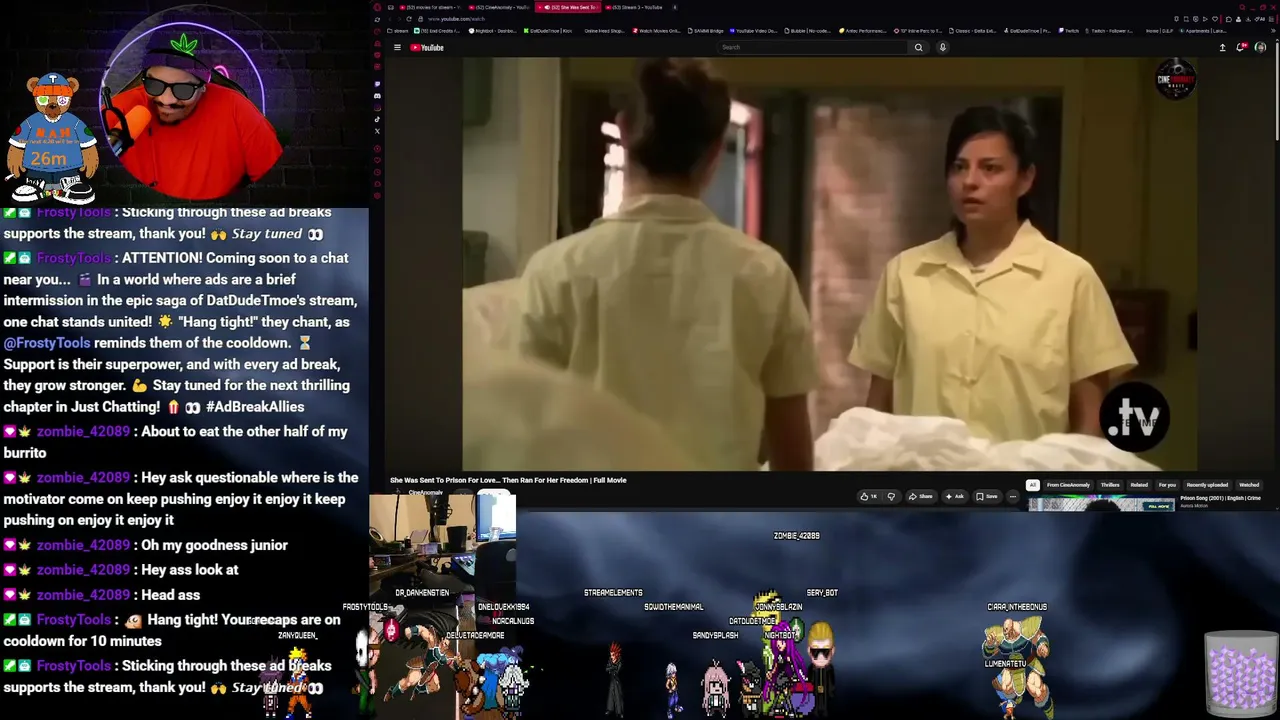Image resolution: width=1280 pixels, height=720 pixels.
Task: Select the 'For you' filter chip
Action: coord(1167,485)
